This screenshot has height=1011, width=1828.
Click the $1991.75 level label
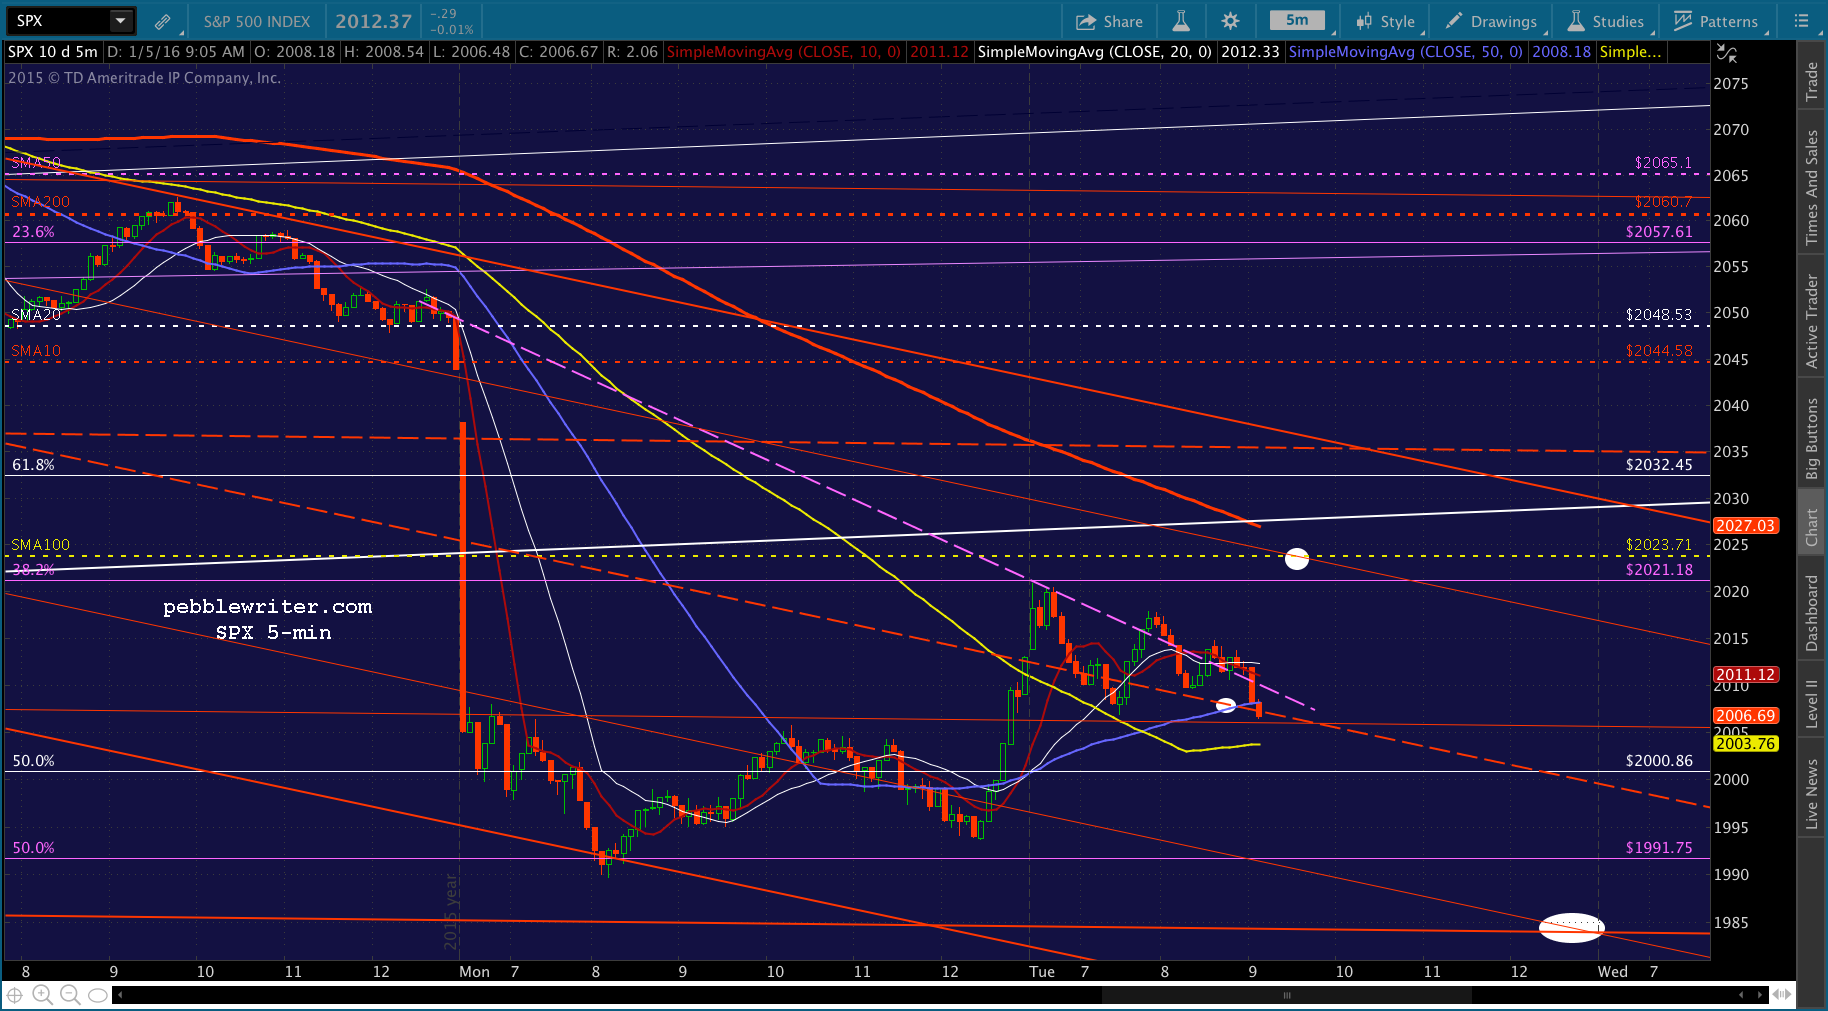(1659, 848)
